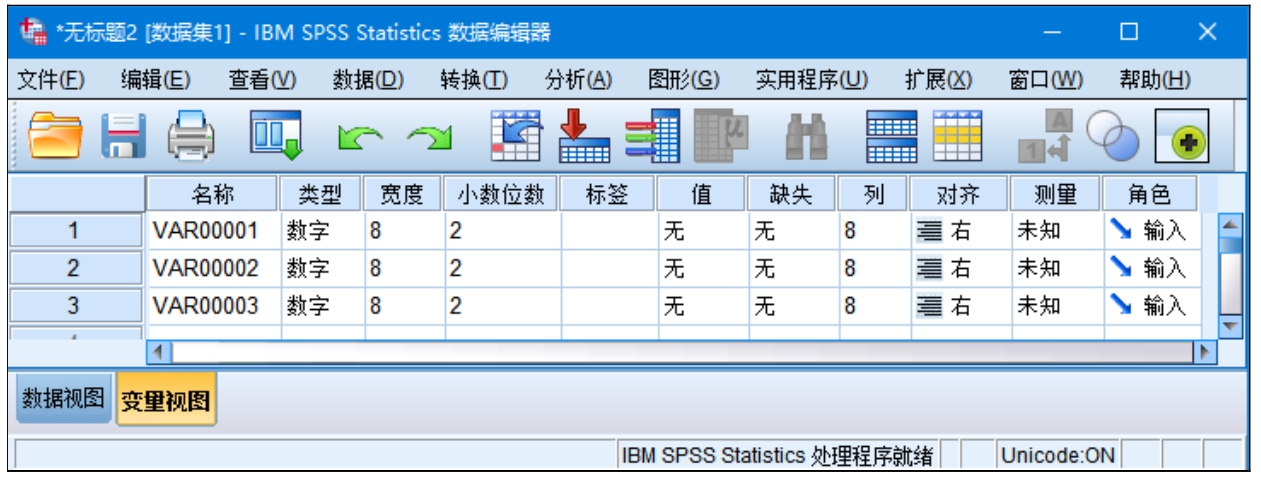Click the Go to case icon
Viewport: 1261px width, 482px height.
tap(516, 137)
